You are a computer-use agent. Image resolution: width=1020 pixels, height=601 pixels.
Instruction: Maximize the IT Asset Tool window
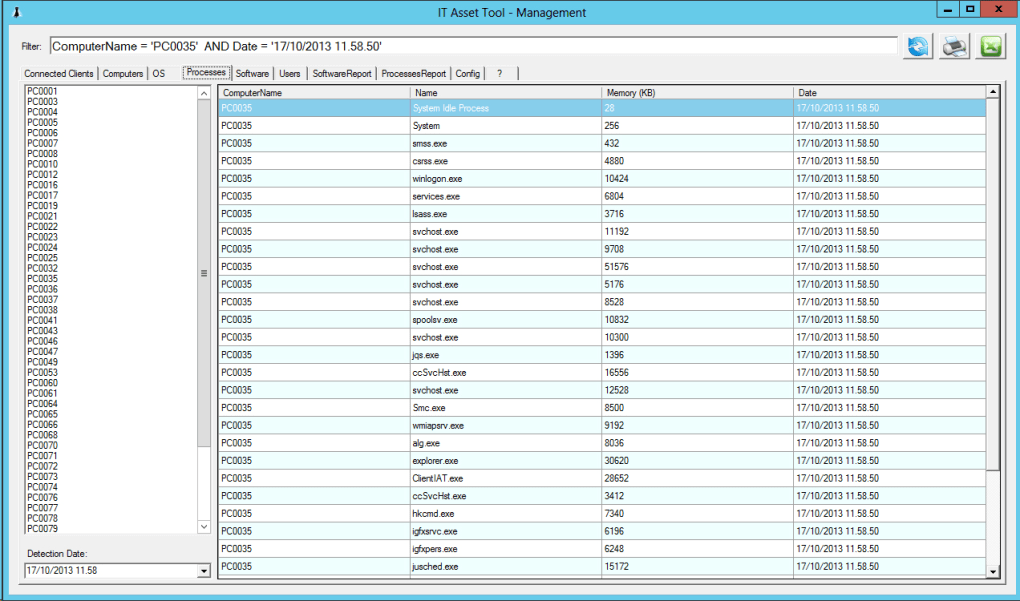pyautogui.click(x=969, y=9)
